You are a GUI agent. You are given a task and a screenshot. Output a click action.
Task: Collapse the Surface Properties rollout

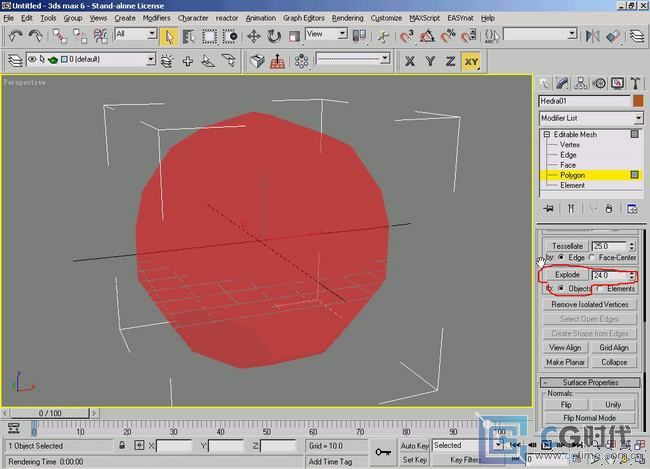click(x=590, y=382)
